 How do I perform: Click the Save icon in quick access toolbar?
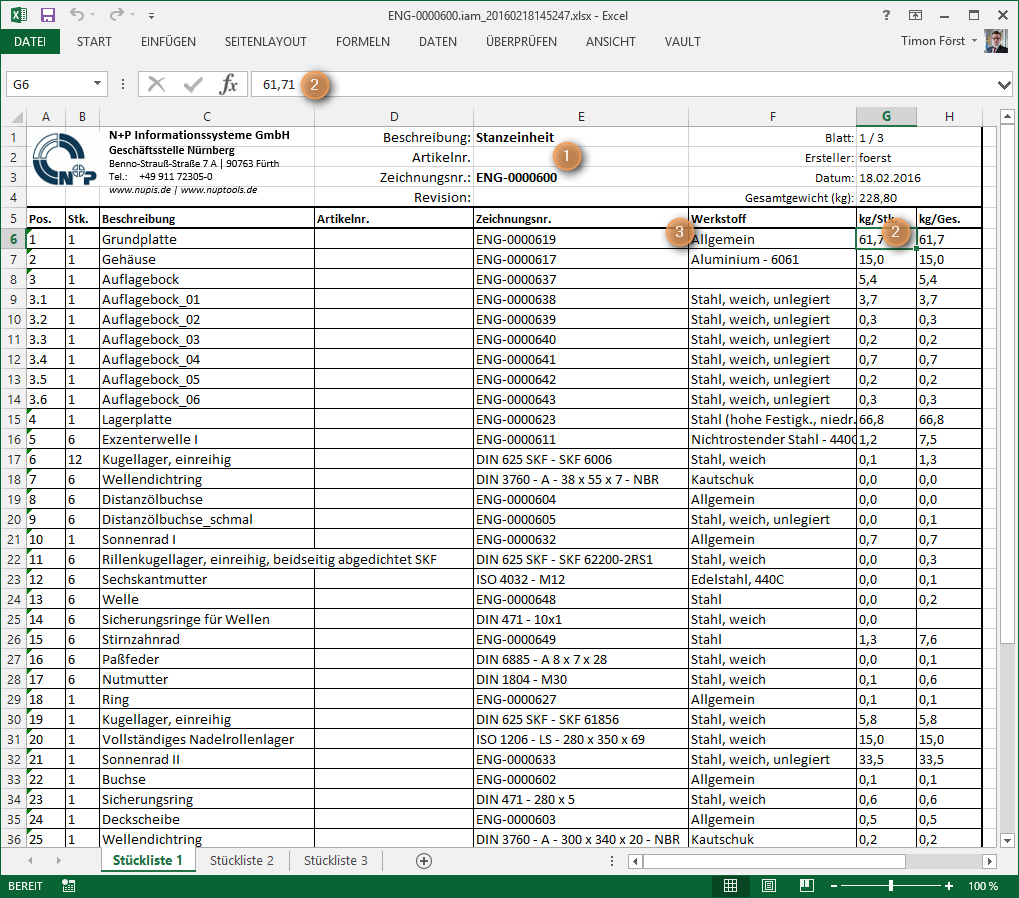click(48, 15)
